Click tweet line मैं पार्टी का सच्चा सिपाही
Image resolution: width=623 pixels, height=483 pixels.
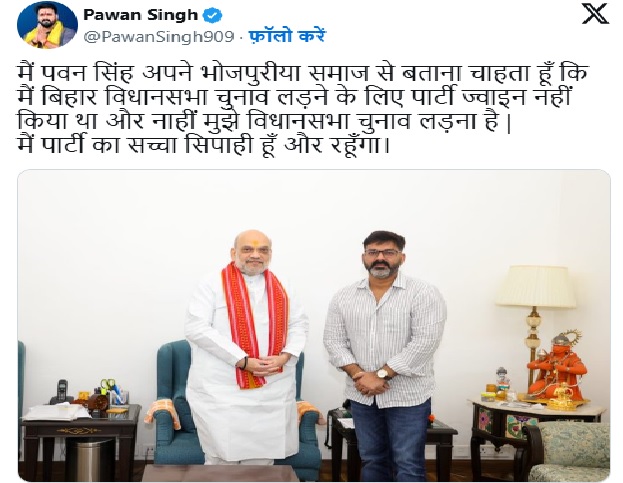(203, 144)
